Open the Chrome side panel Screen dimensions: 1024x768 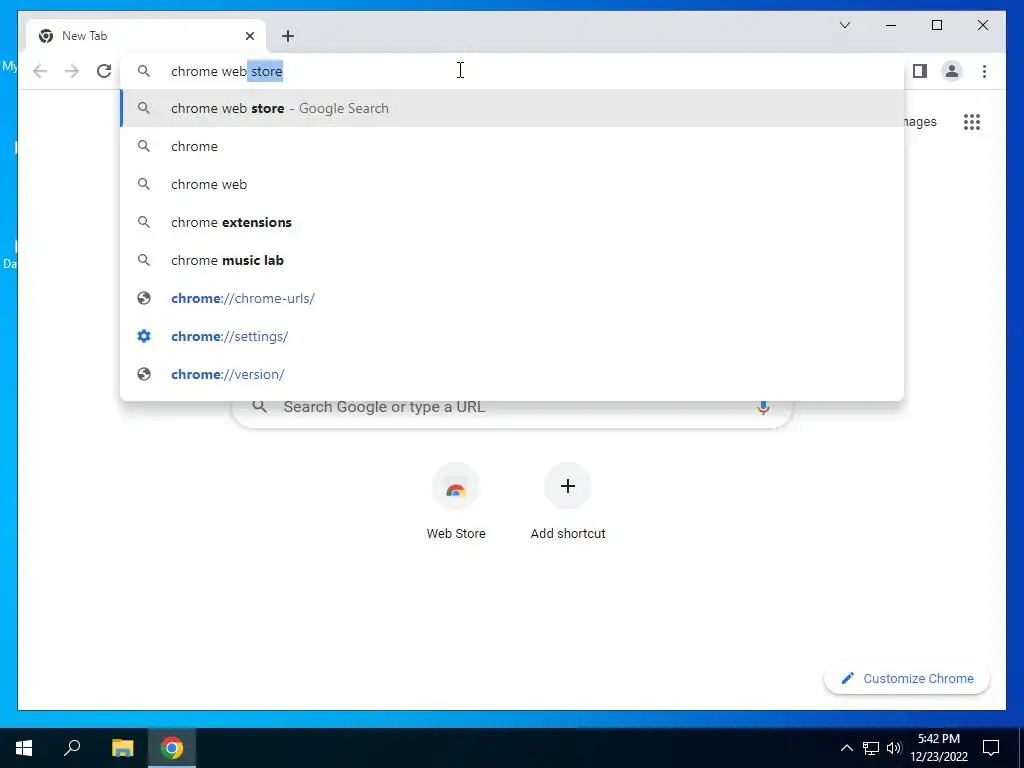(920, 71)
